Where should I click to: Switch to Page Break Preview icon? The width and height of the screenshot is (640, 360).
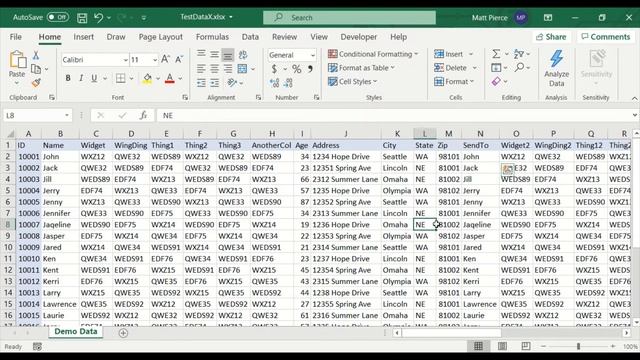coord(526,346)
